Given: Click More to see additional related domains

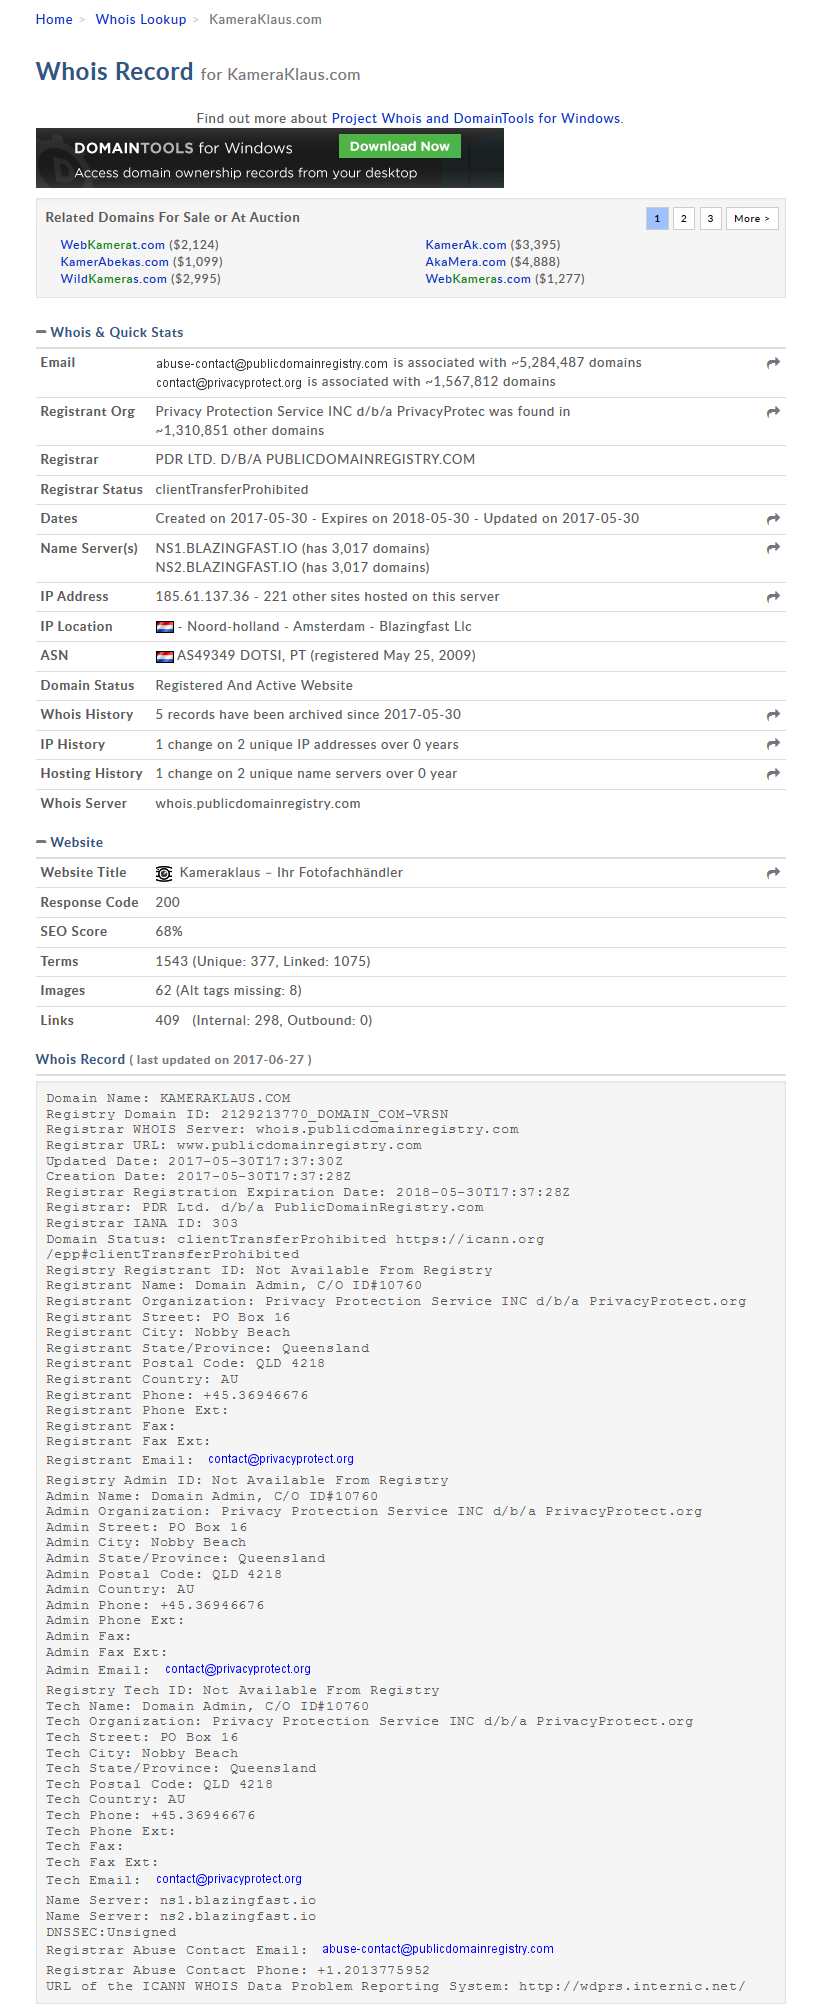Looking at the screenshot, I should [751, 219].
